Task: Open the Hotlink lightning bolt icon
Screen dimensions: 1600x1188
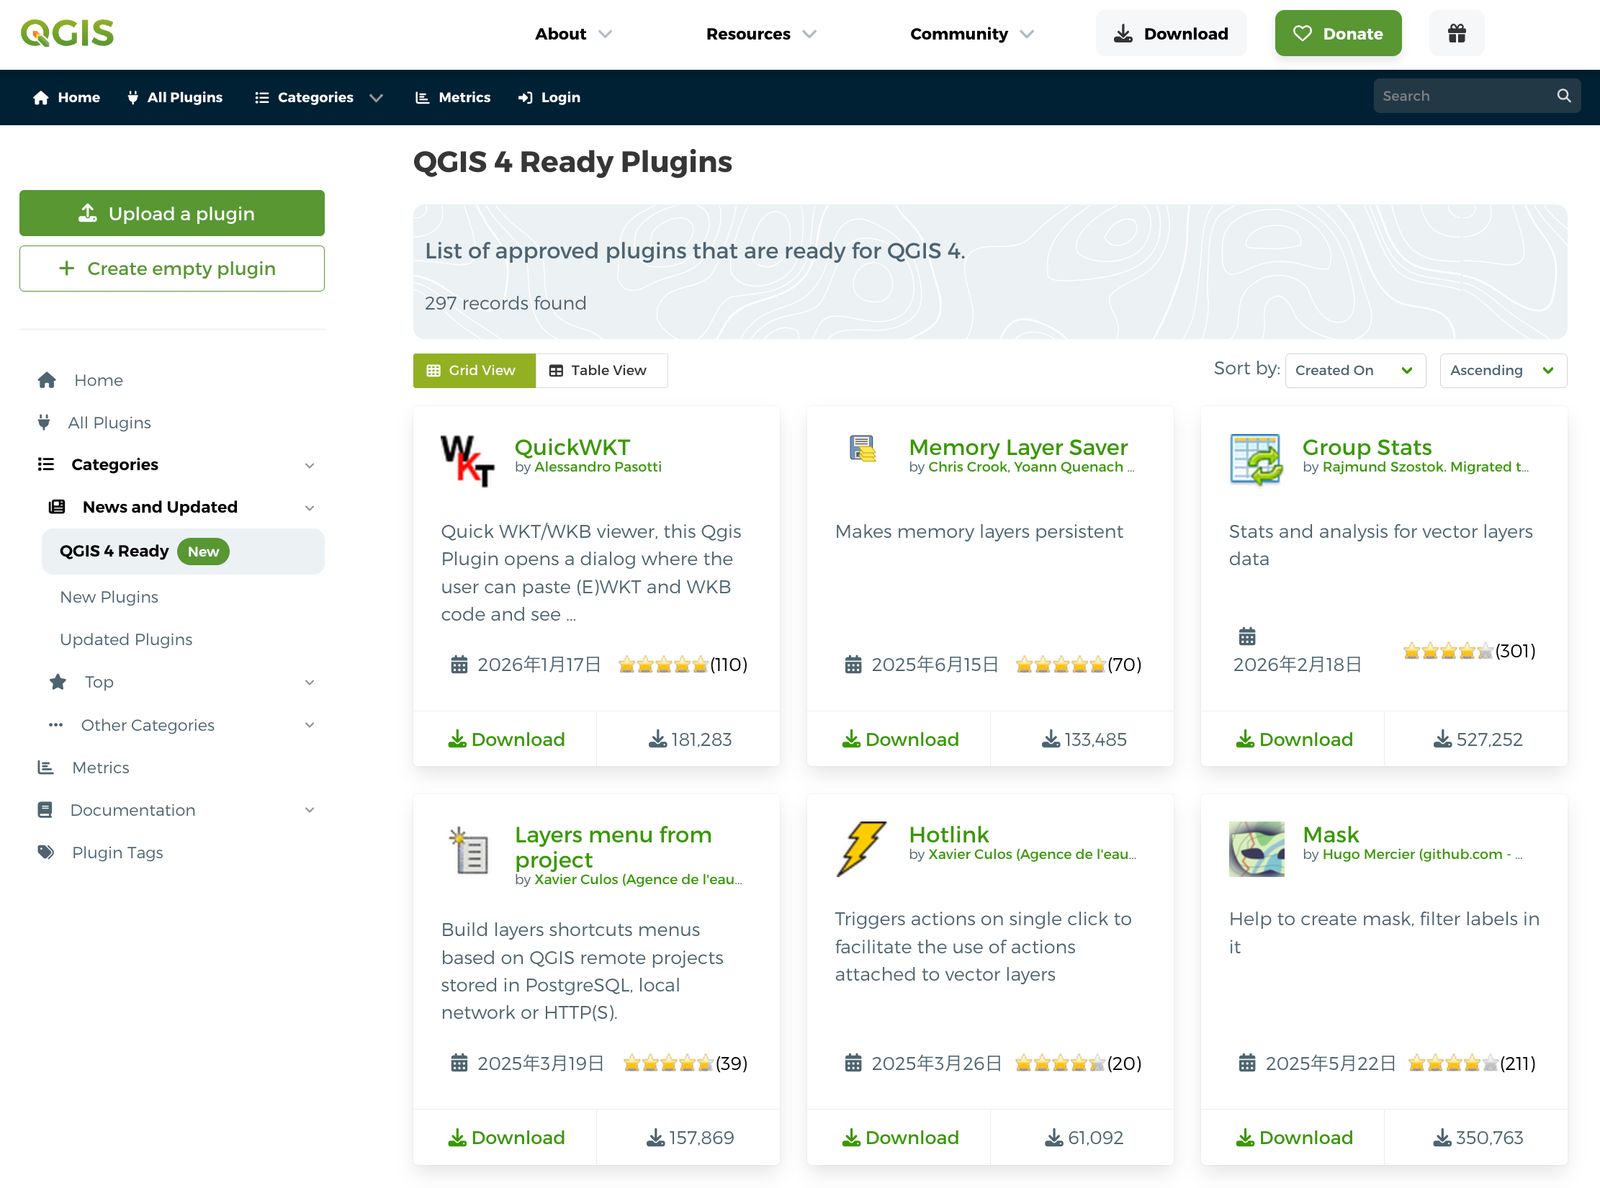Action: point(861,849)
